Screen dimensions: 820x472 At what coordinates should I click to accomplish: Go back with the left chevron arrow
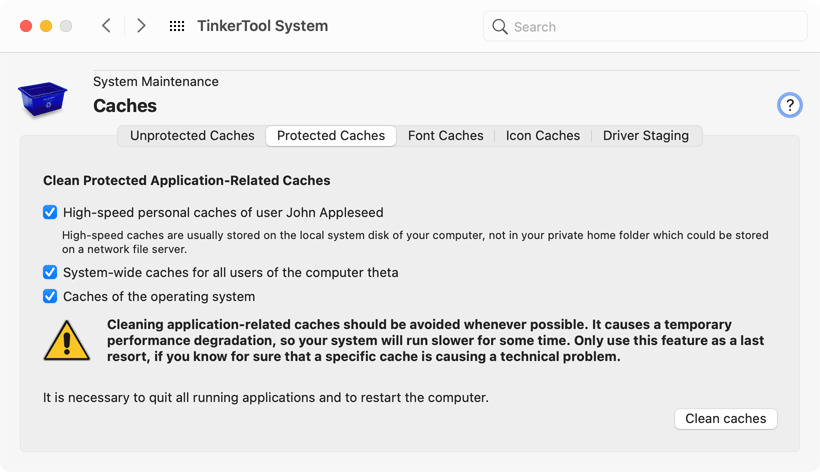coord(106,26)
